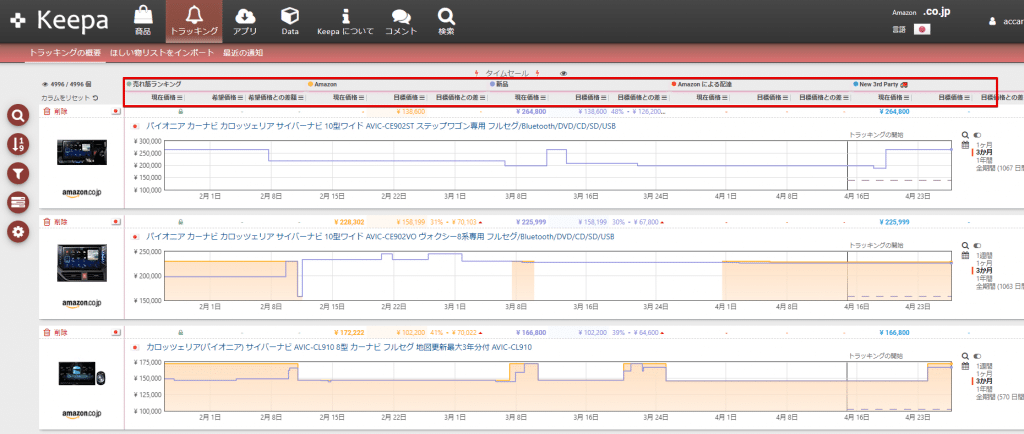
Task: Open the 商品 shopping bag menu
Action: (143, 21)
